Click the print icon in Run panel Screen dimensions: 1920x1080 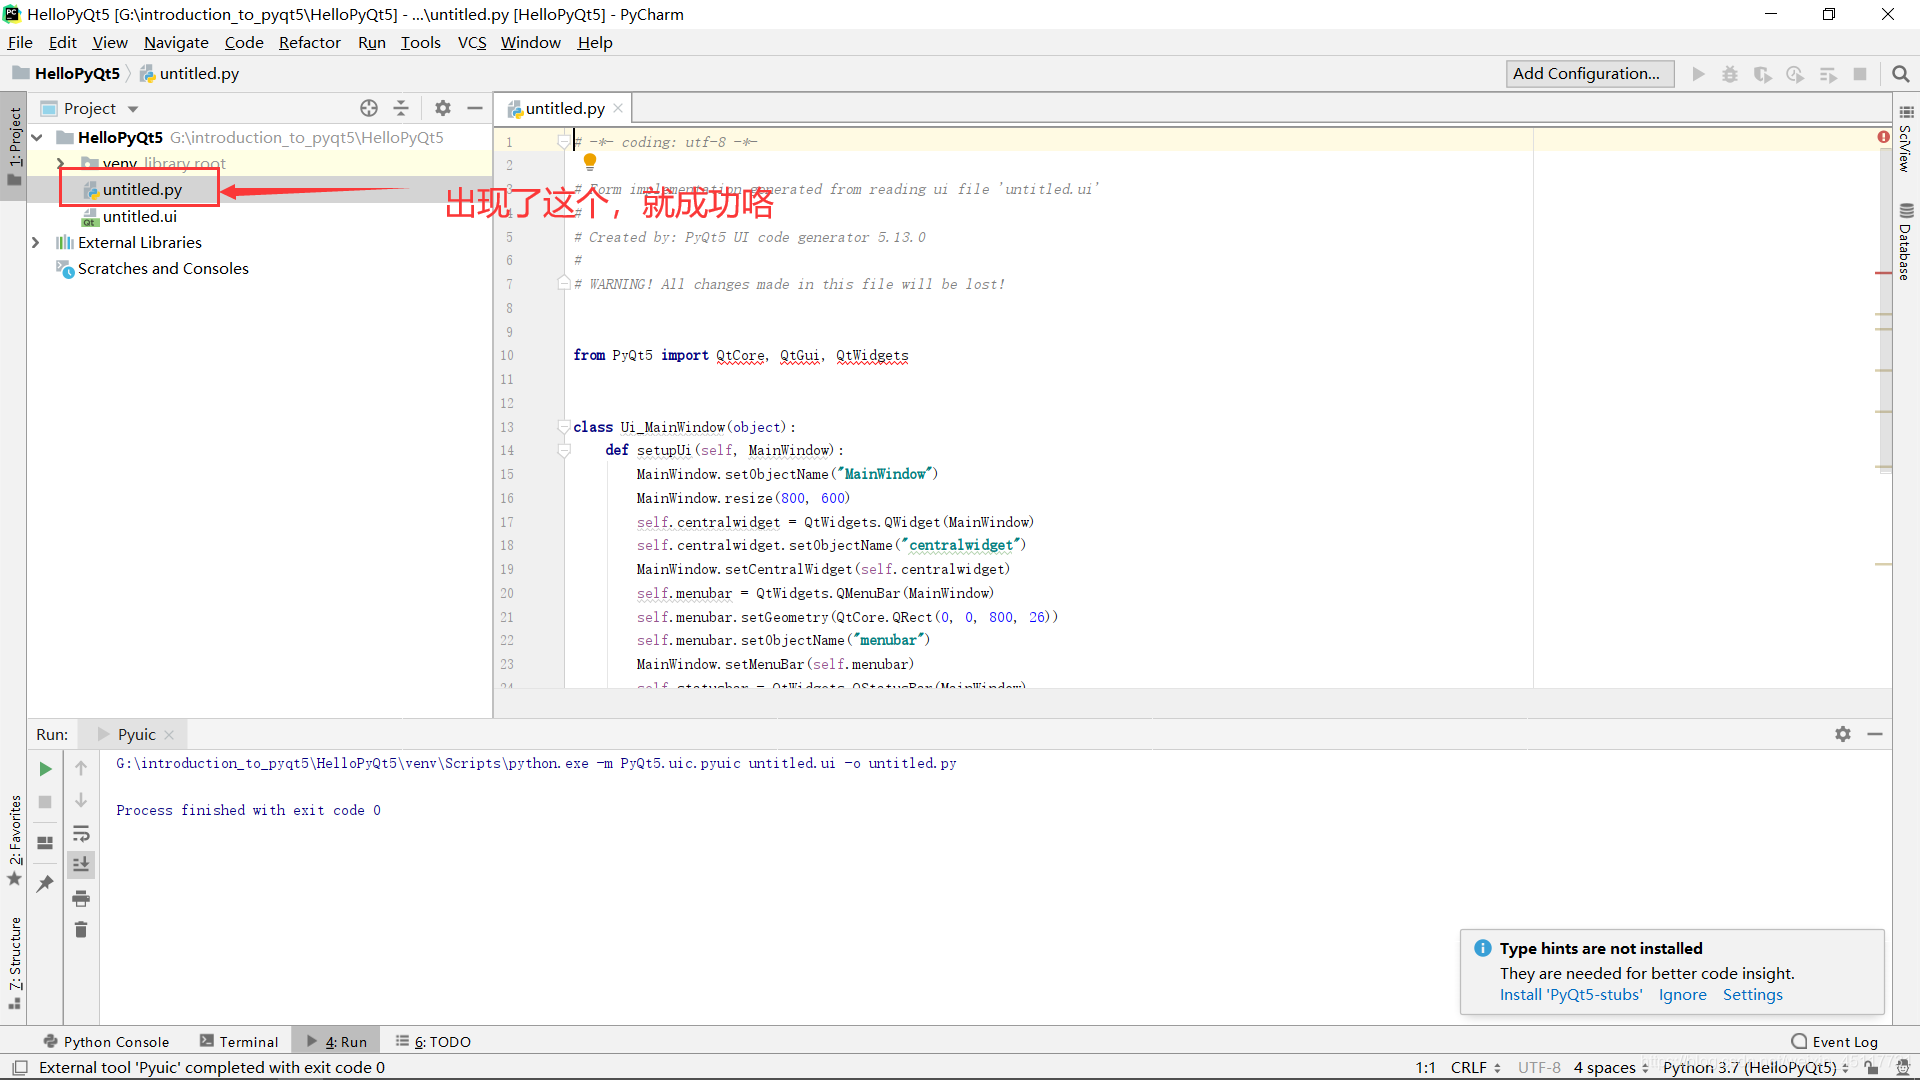click(81, 898)
